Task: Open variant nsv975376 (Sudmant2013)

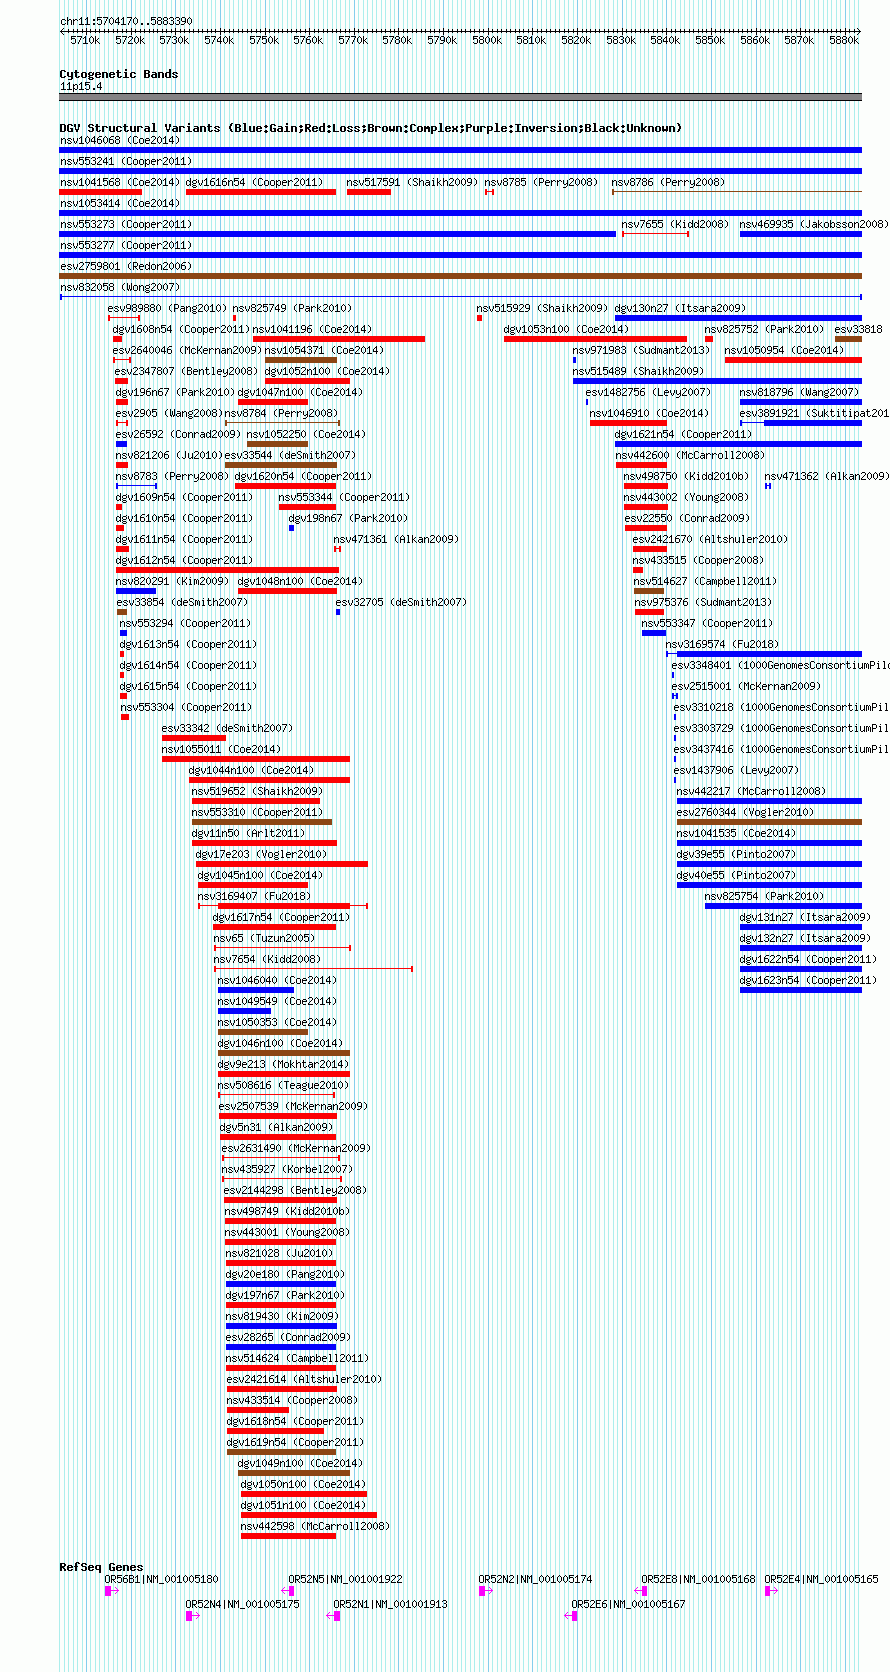Action: tap(703, 602)
